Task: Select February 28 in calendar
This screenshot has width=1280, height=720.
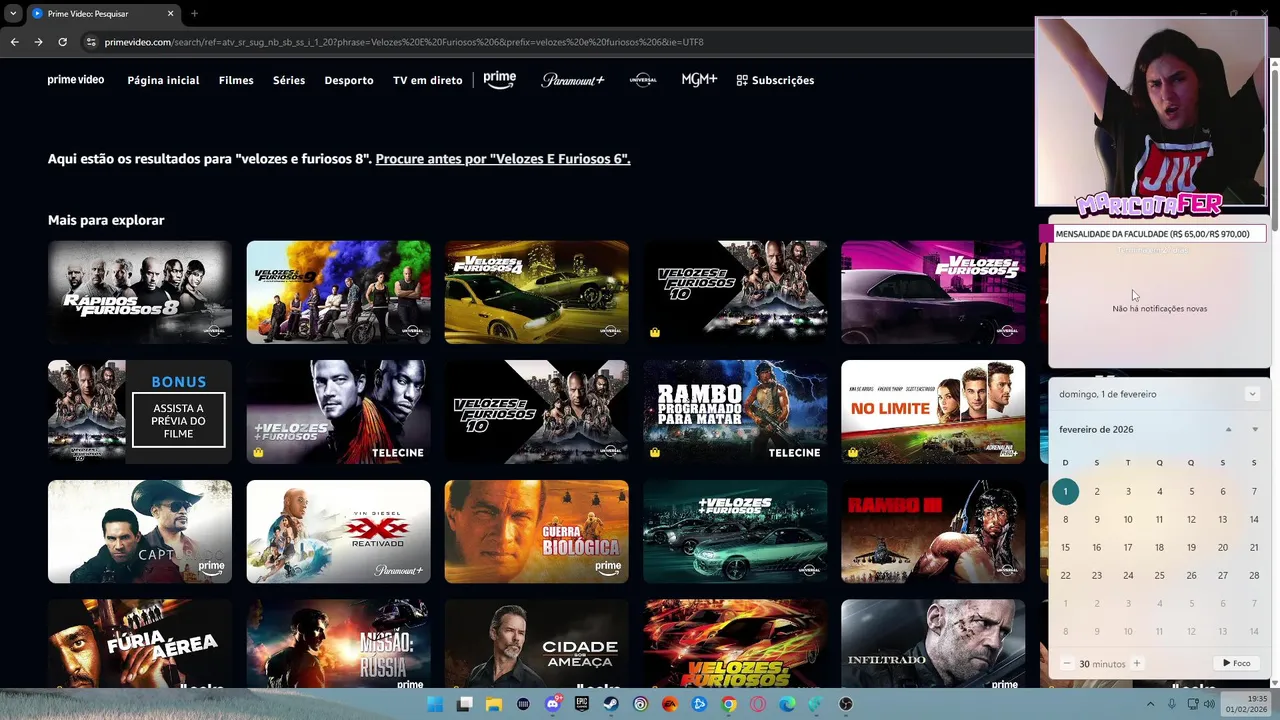Action: [1254, 575]
